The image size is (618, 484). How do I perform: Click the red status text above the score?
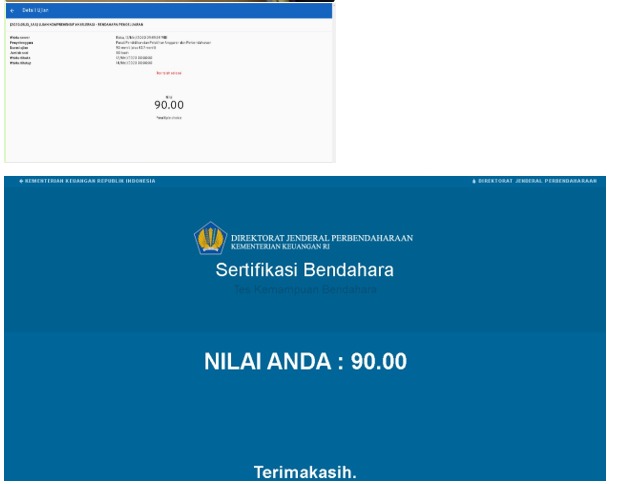(x=169, y=73)
